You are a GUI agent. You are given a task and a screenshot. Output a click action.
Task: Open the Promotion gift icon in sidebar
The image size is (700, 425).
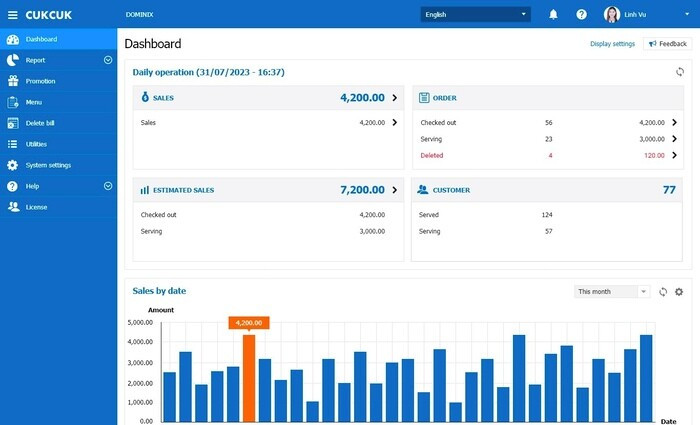(13, 81)
